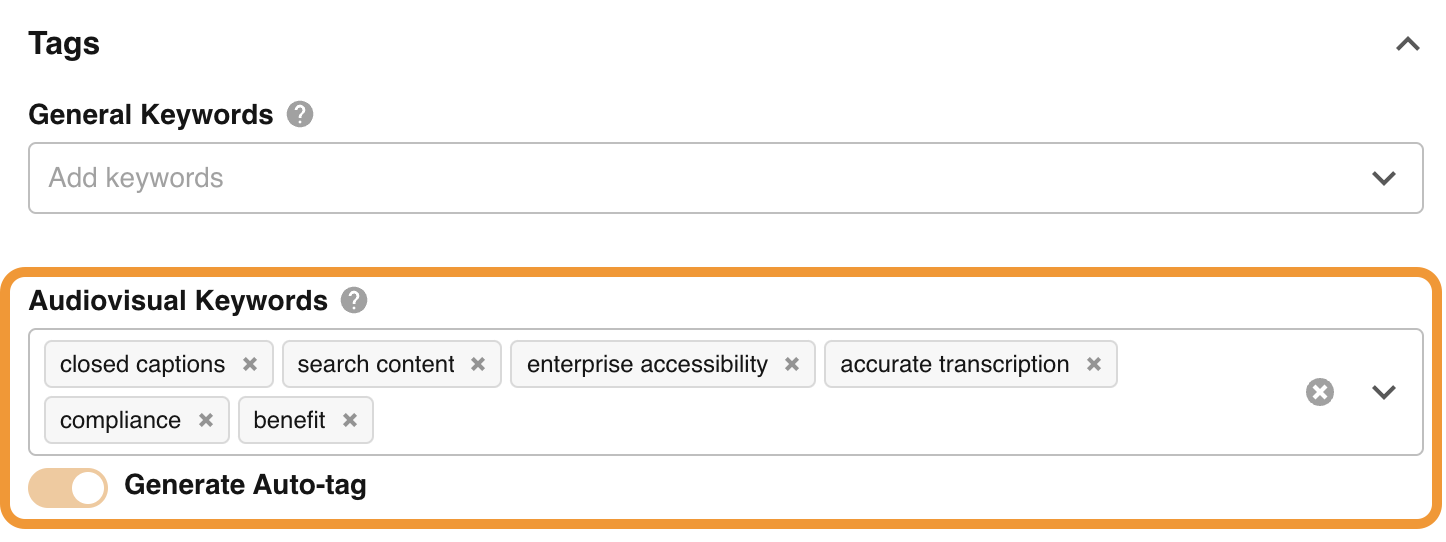Remove the 'accurate transcription' tag
The width and height of the screenshot is (1446, 542).
tap(1094, 365)
